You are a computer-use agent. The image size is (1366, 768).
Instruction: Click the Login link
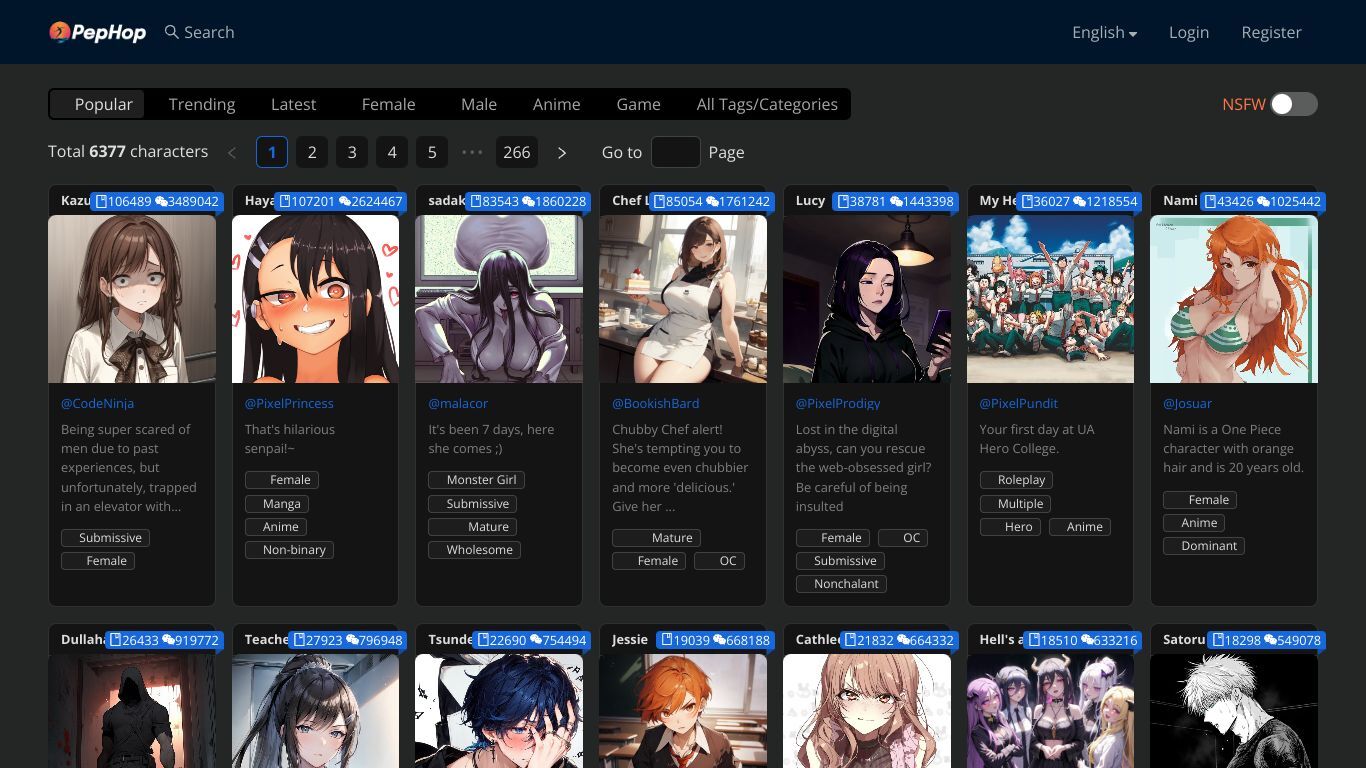1189,32
